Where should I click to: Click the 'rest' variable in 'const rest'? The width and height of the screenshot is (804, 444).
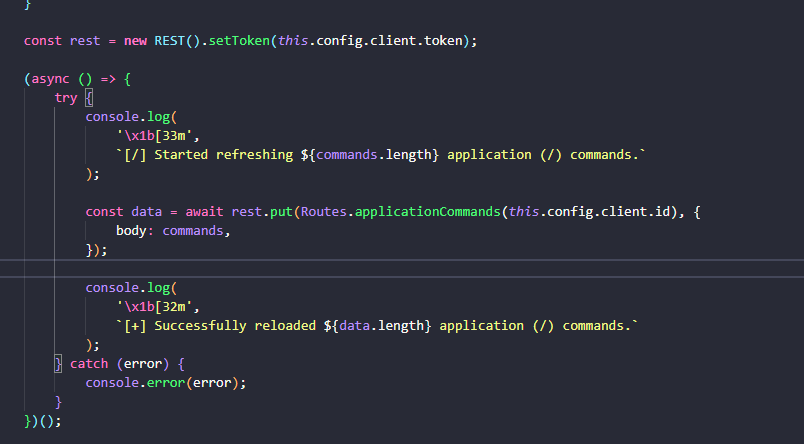point(85,41)
